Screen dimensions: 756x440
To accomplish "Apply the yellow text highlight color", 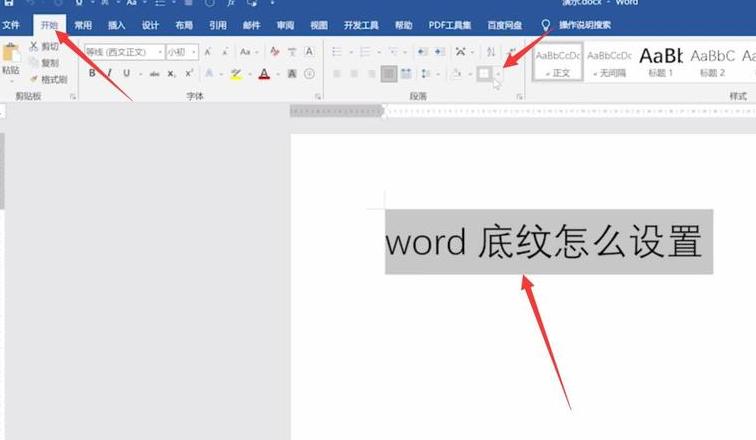I will coord(236,74).
